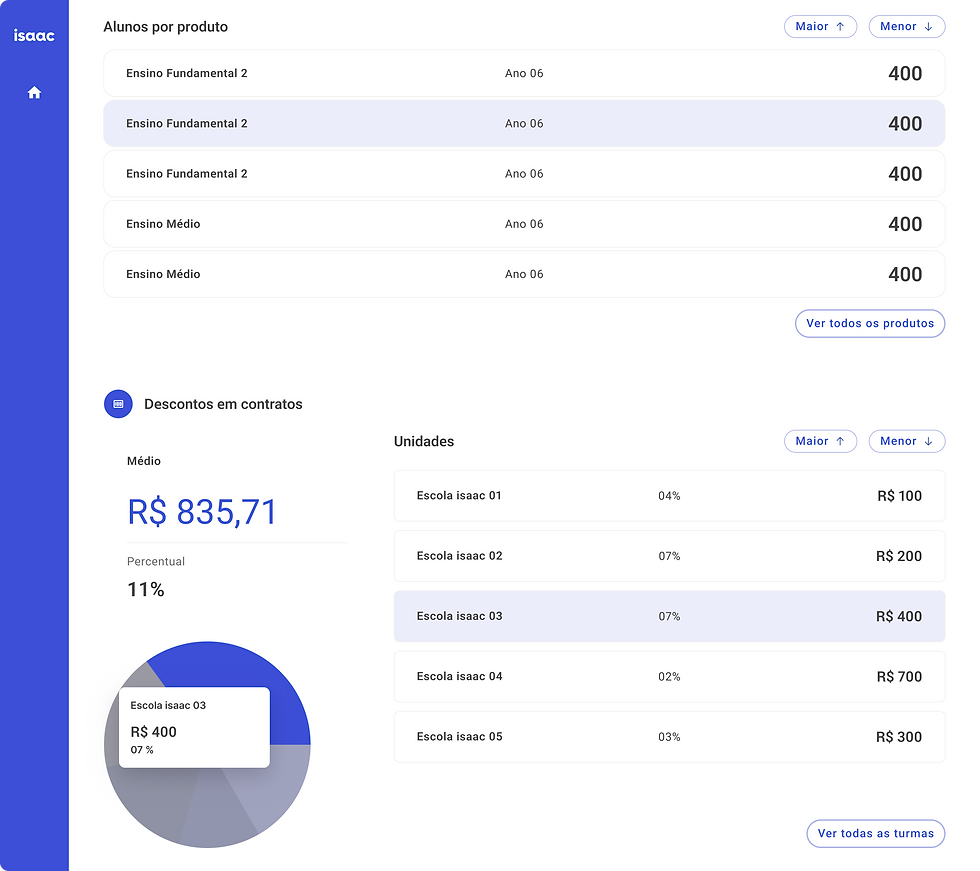The image size is (980, 871).
Task: Sort Unidades by Maior
Action: [820, 441]
